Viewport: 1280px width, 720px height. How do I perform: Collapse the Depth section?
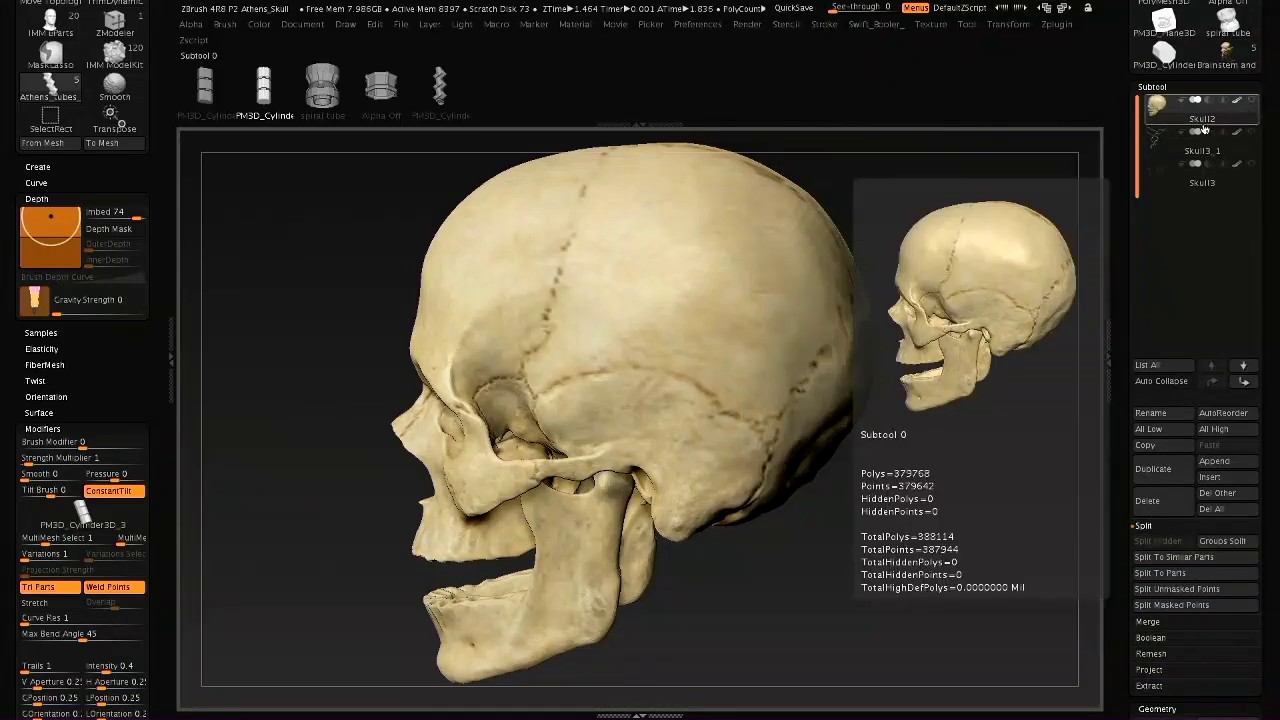[36, 199]
